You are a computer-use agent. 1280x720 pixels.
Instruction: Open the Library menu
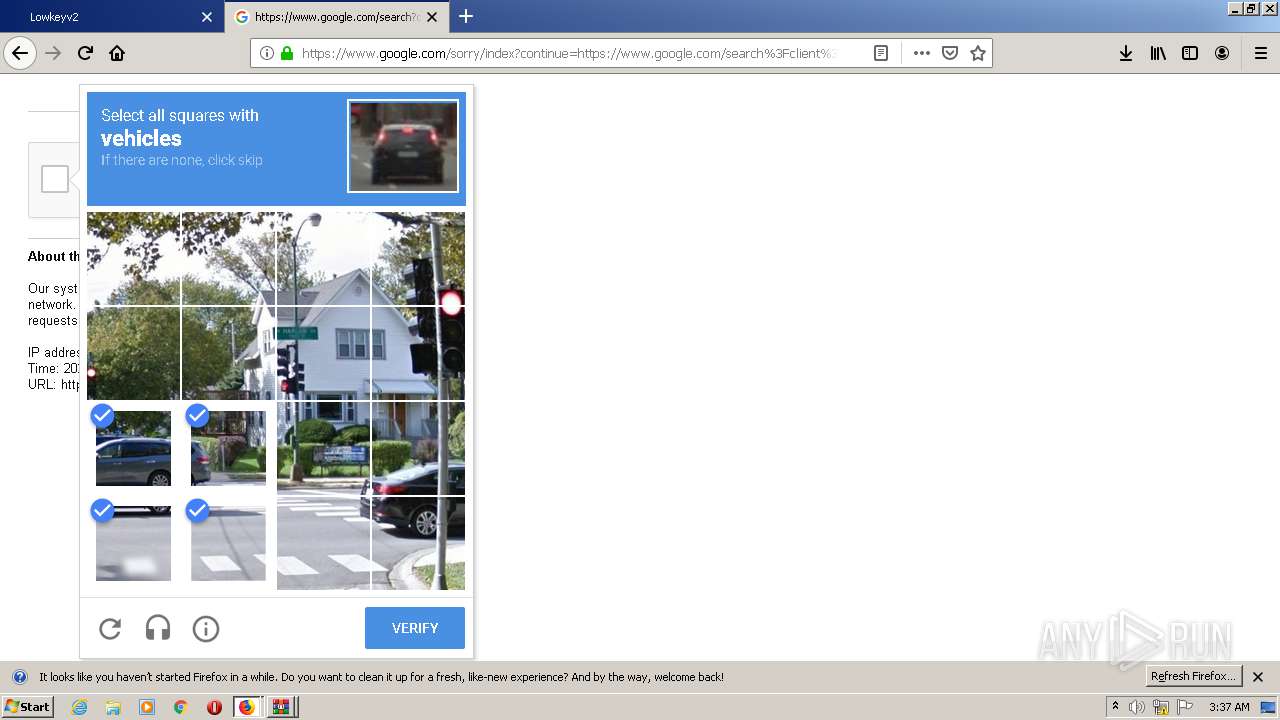pos(1158,53)
